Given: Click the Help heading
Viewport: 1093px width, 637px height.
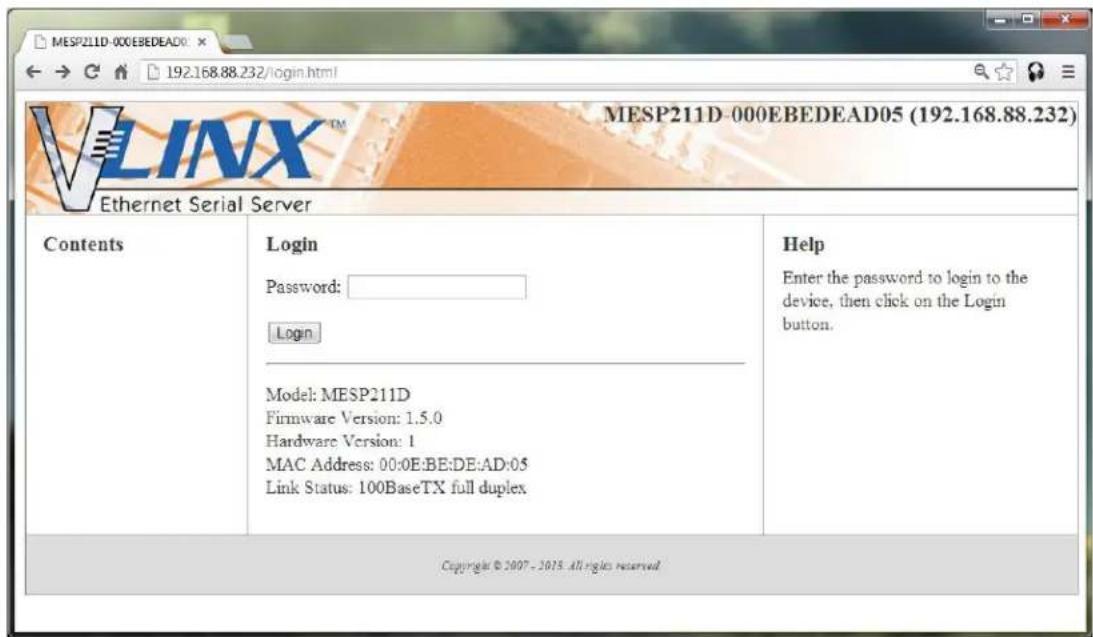Looking at the screenshot, I should coord(804,245).
